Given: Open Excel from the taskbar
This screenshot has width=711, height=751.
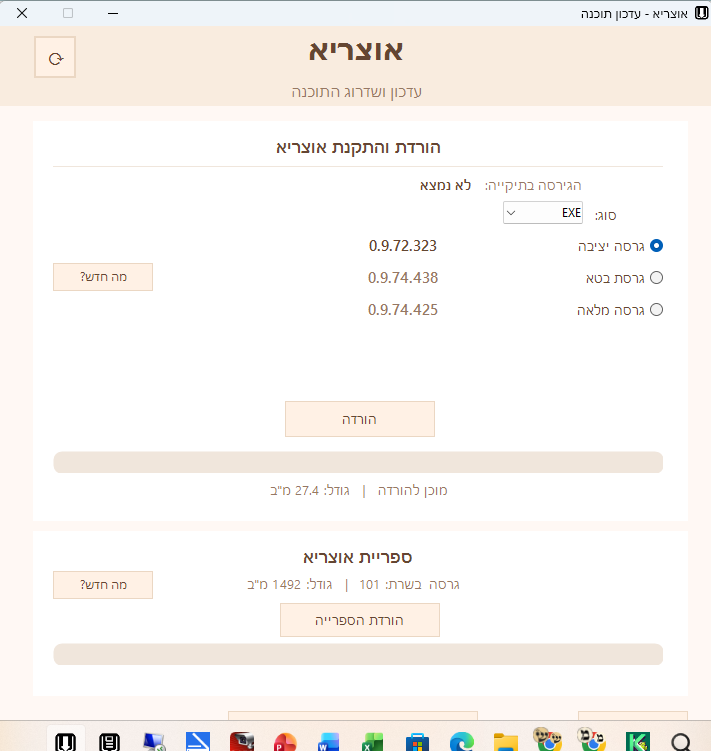Looking at the screenshot, I should coord(373,742).
